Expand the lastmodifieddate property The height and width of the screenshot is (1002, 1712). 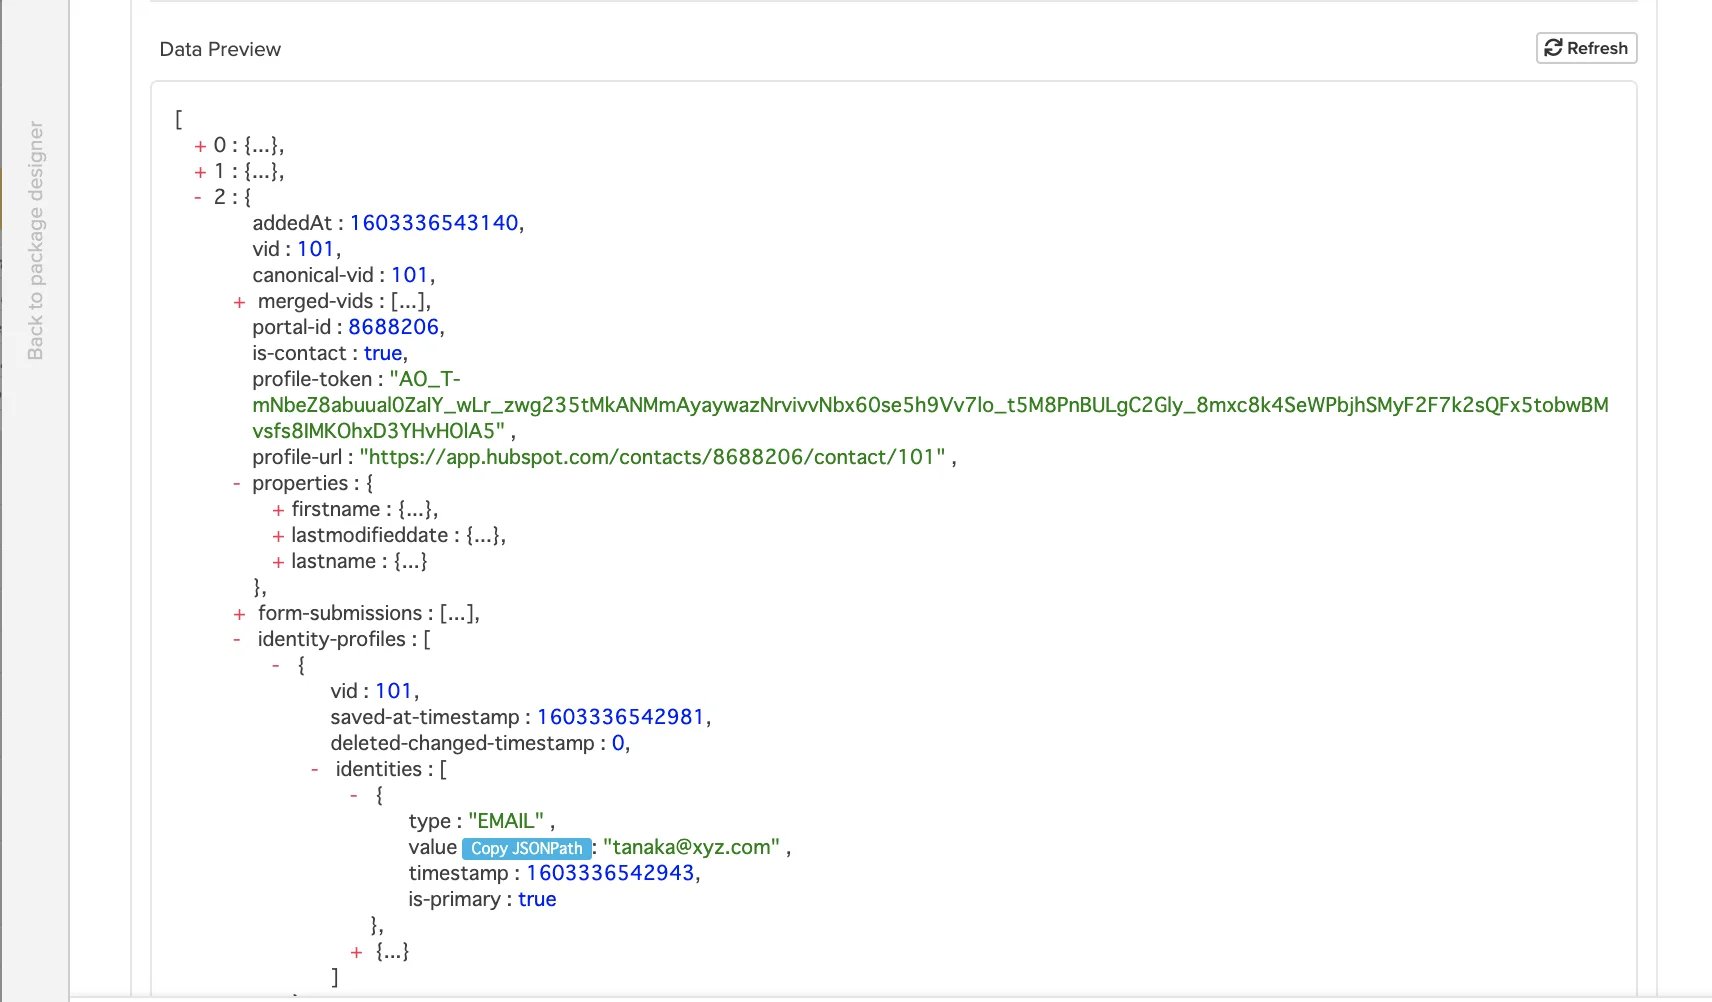click(278, 536)
